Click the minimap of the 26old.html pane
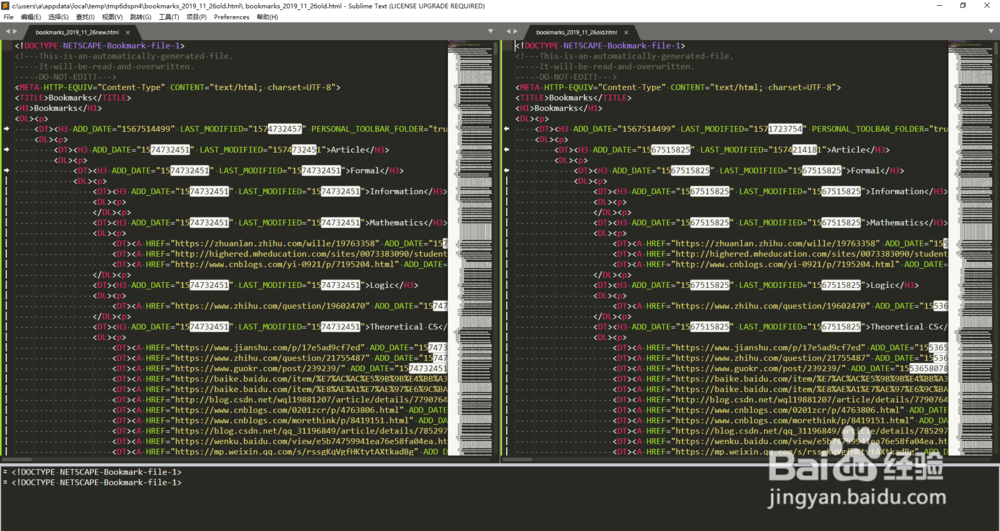Image resolution: width=1000 pixels, height=531 pixels. point(969,249)
